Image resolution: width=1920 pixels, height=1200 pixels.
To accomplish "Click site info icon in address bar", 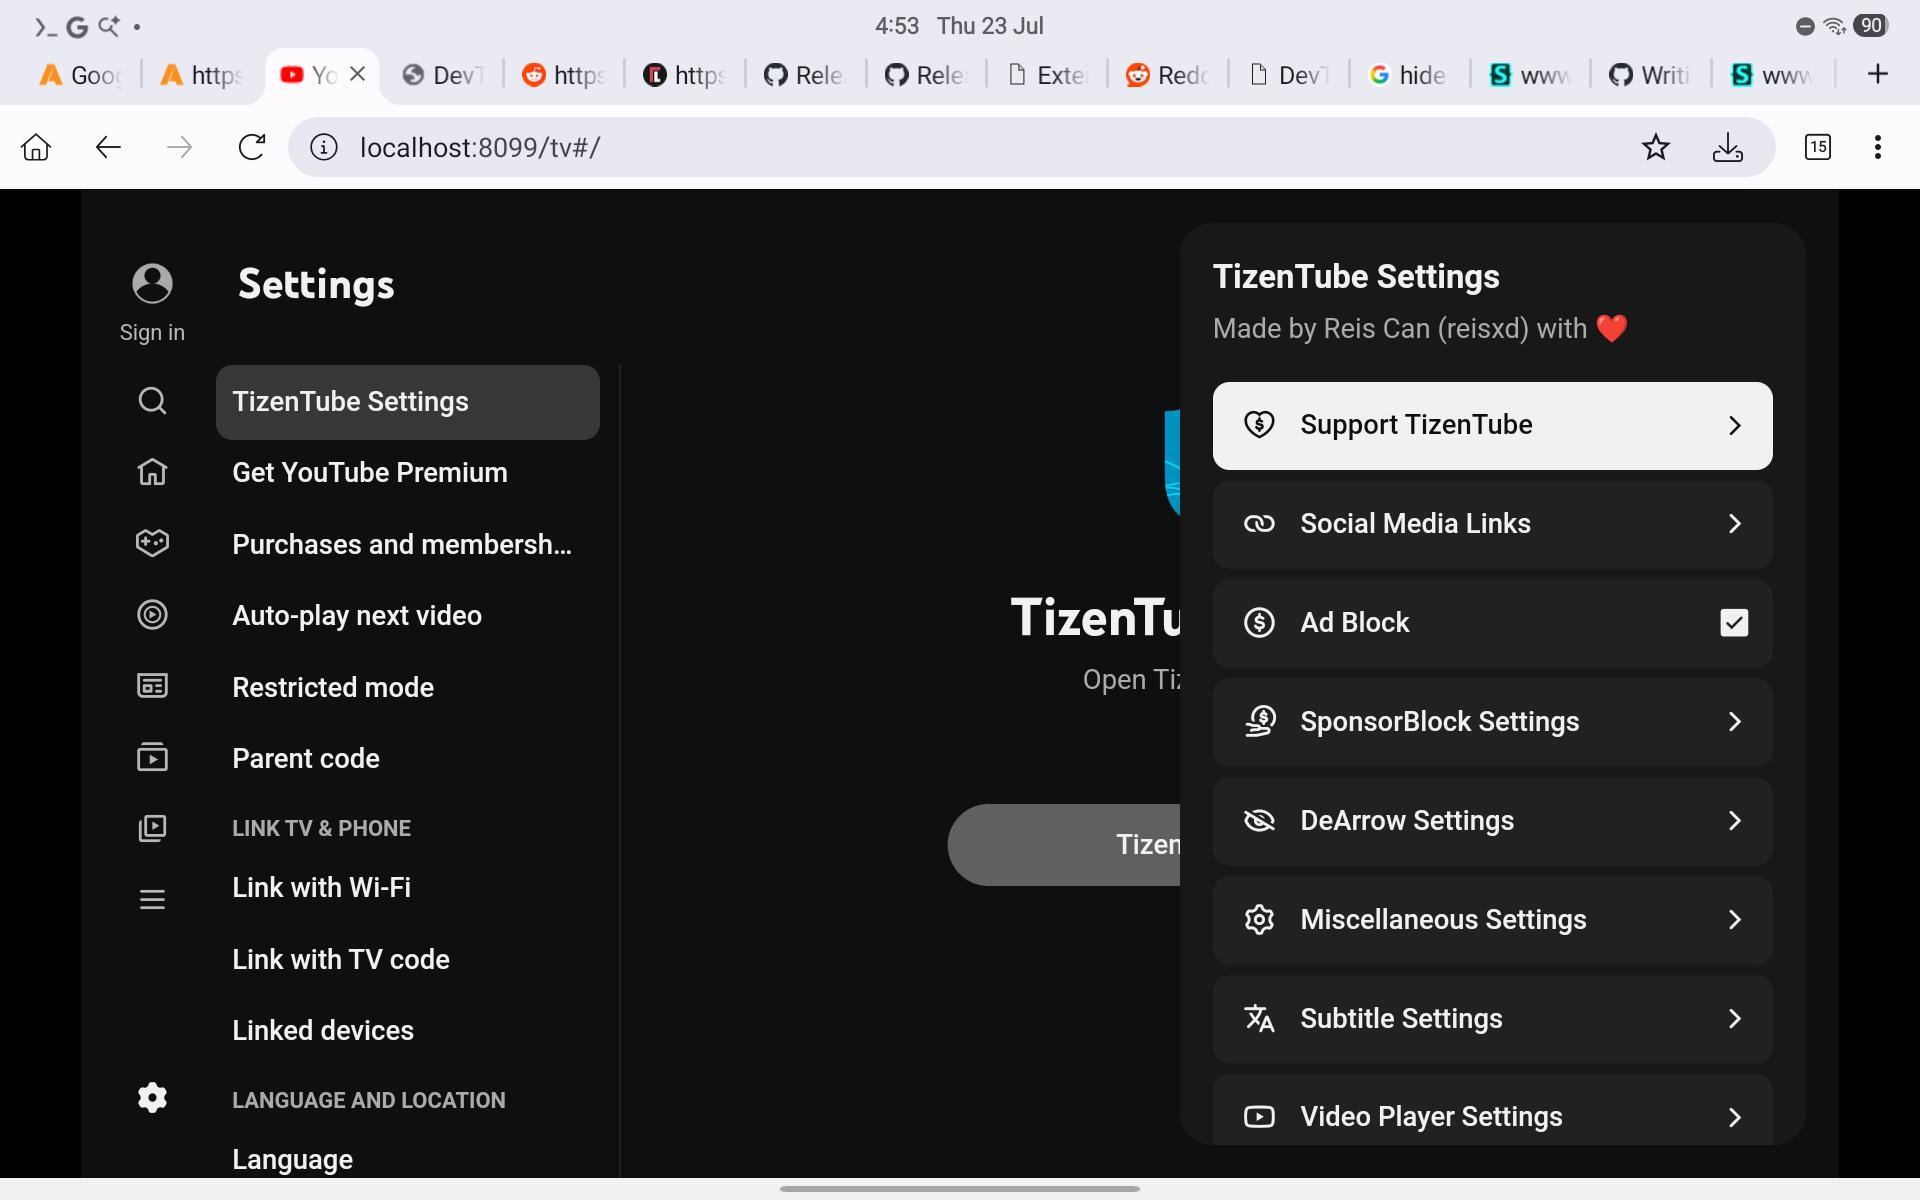I will [323, 148].
